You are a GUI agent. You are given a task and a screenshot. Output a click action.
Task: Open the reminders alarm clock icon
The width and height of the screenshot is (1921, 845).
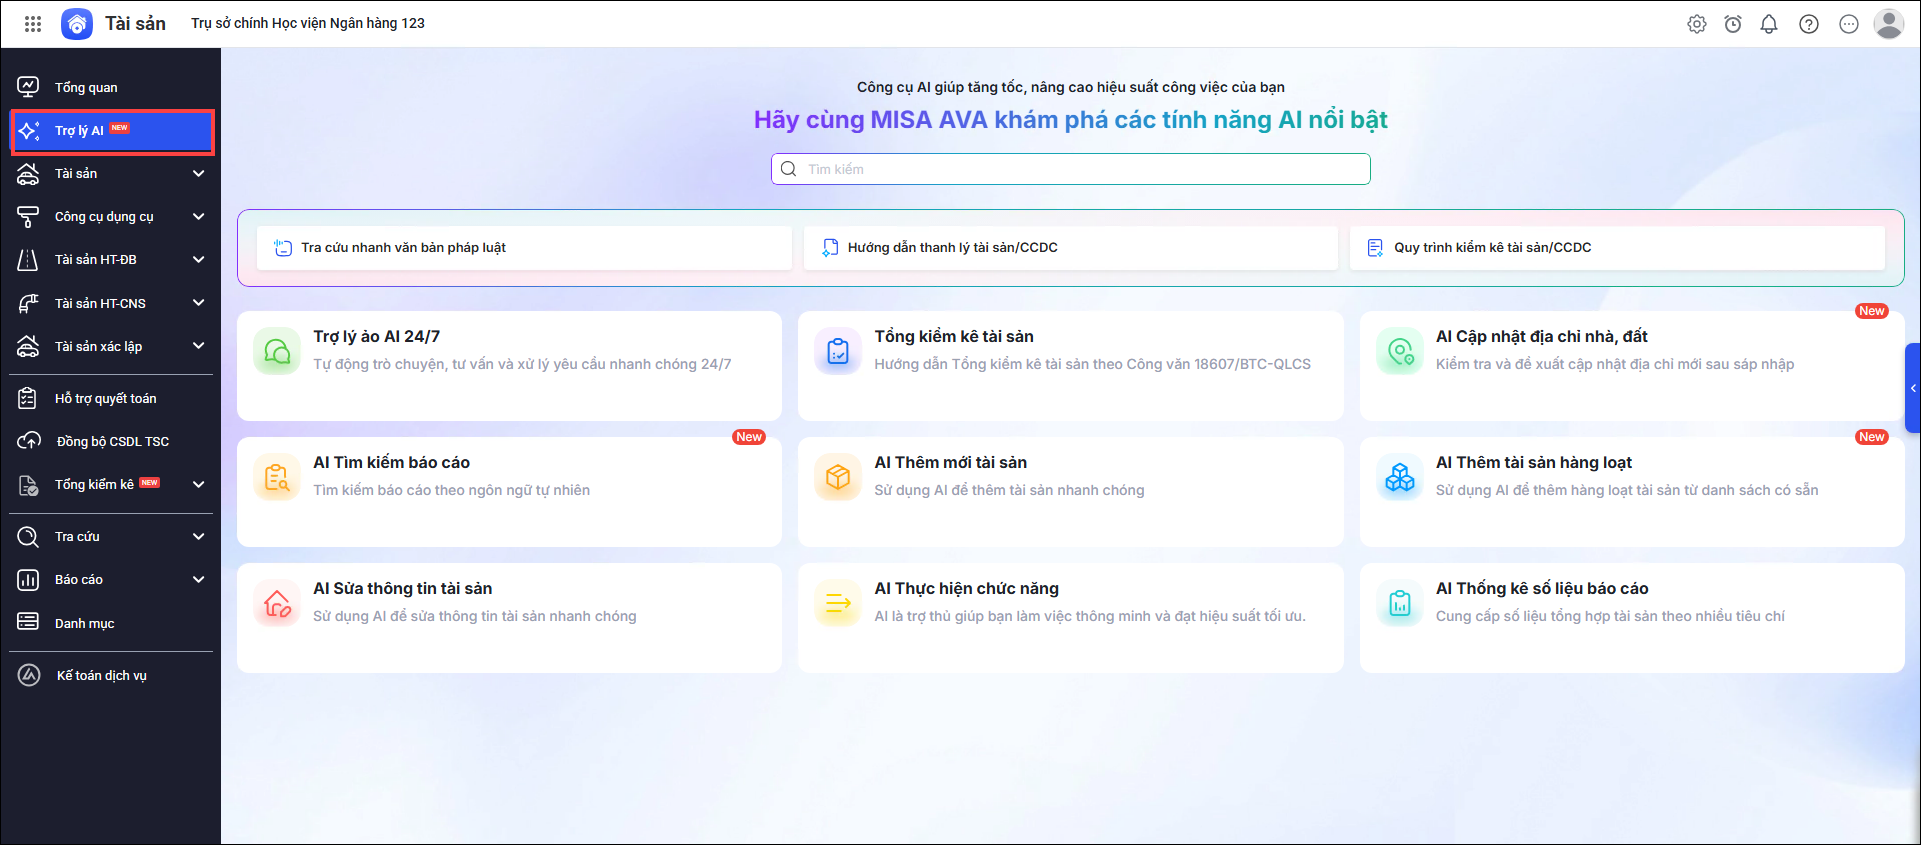coord(1733,24)
